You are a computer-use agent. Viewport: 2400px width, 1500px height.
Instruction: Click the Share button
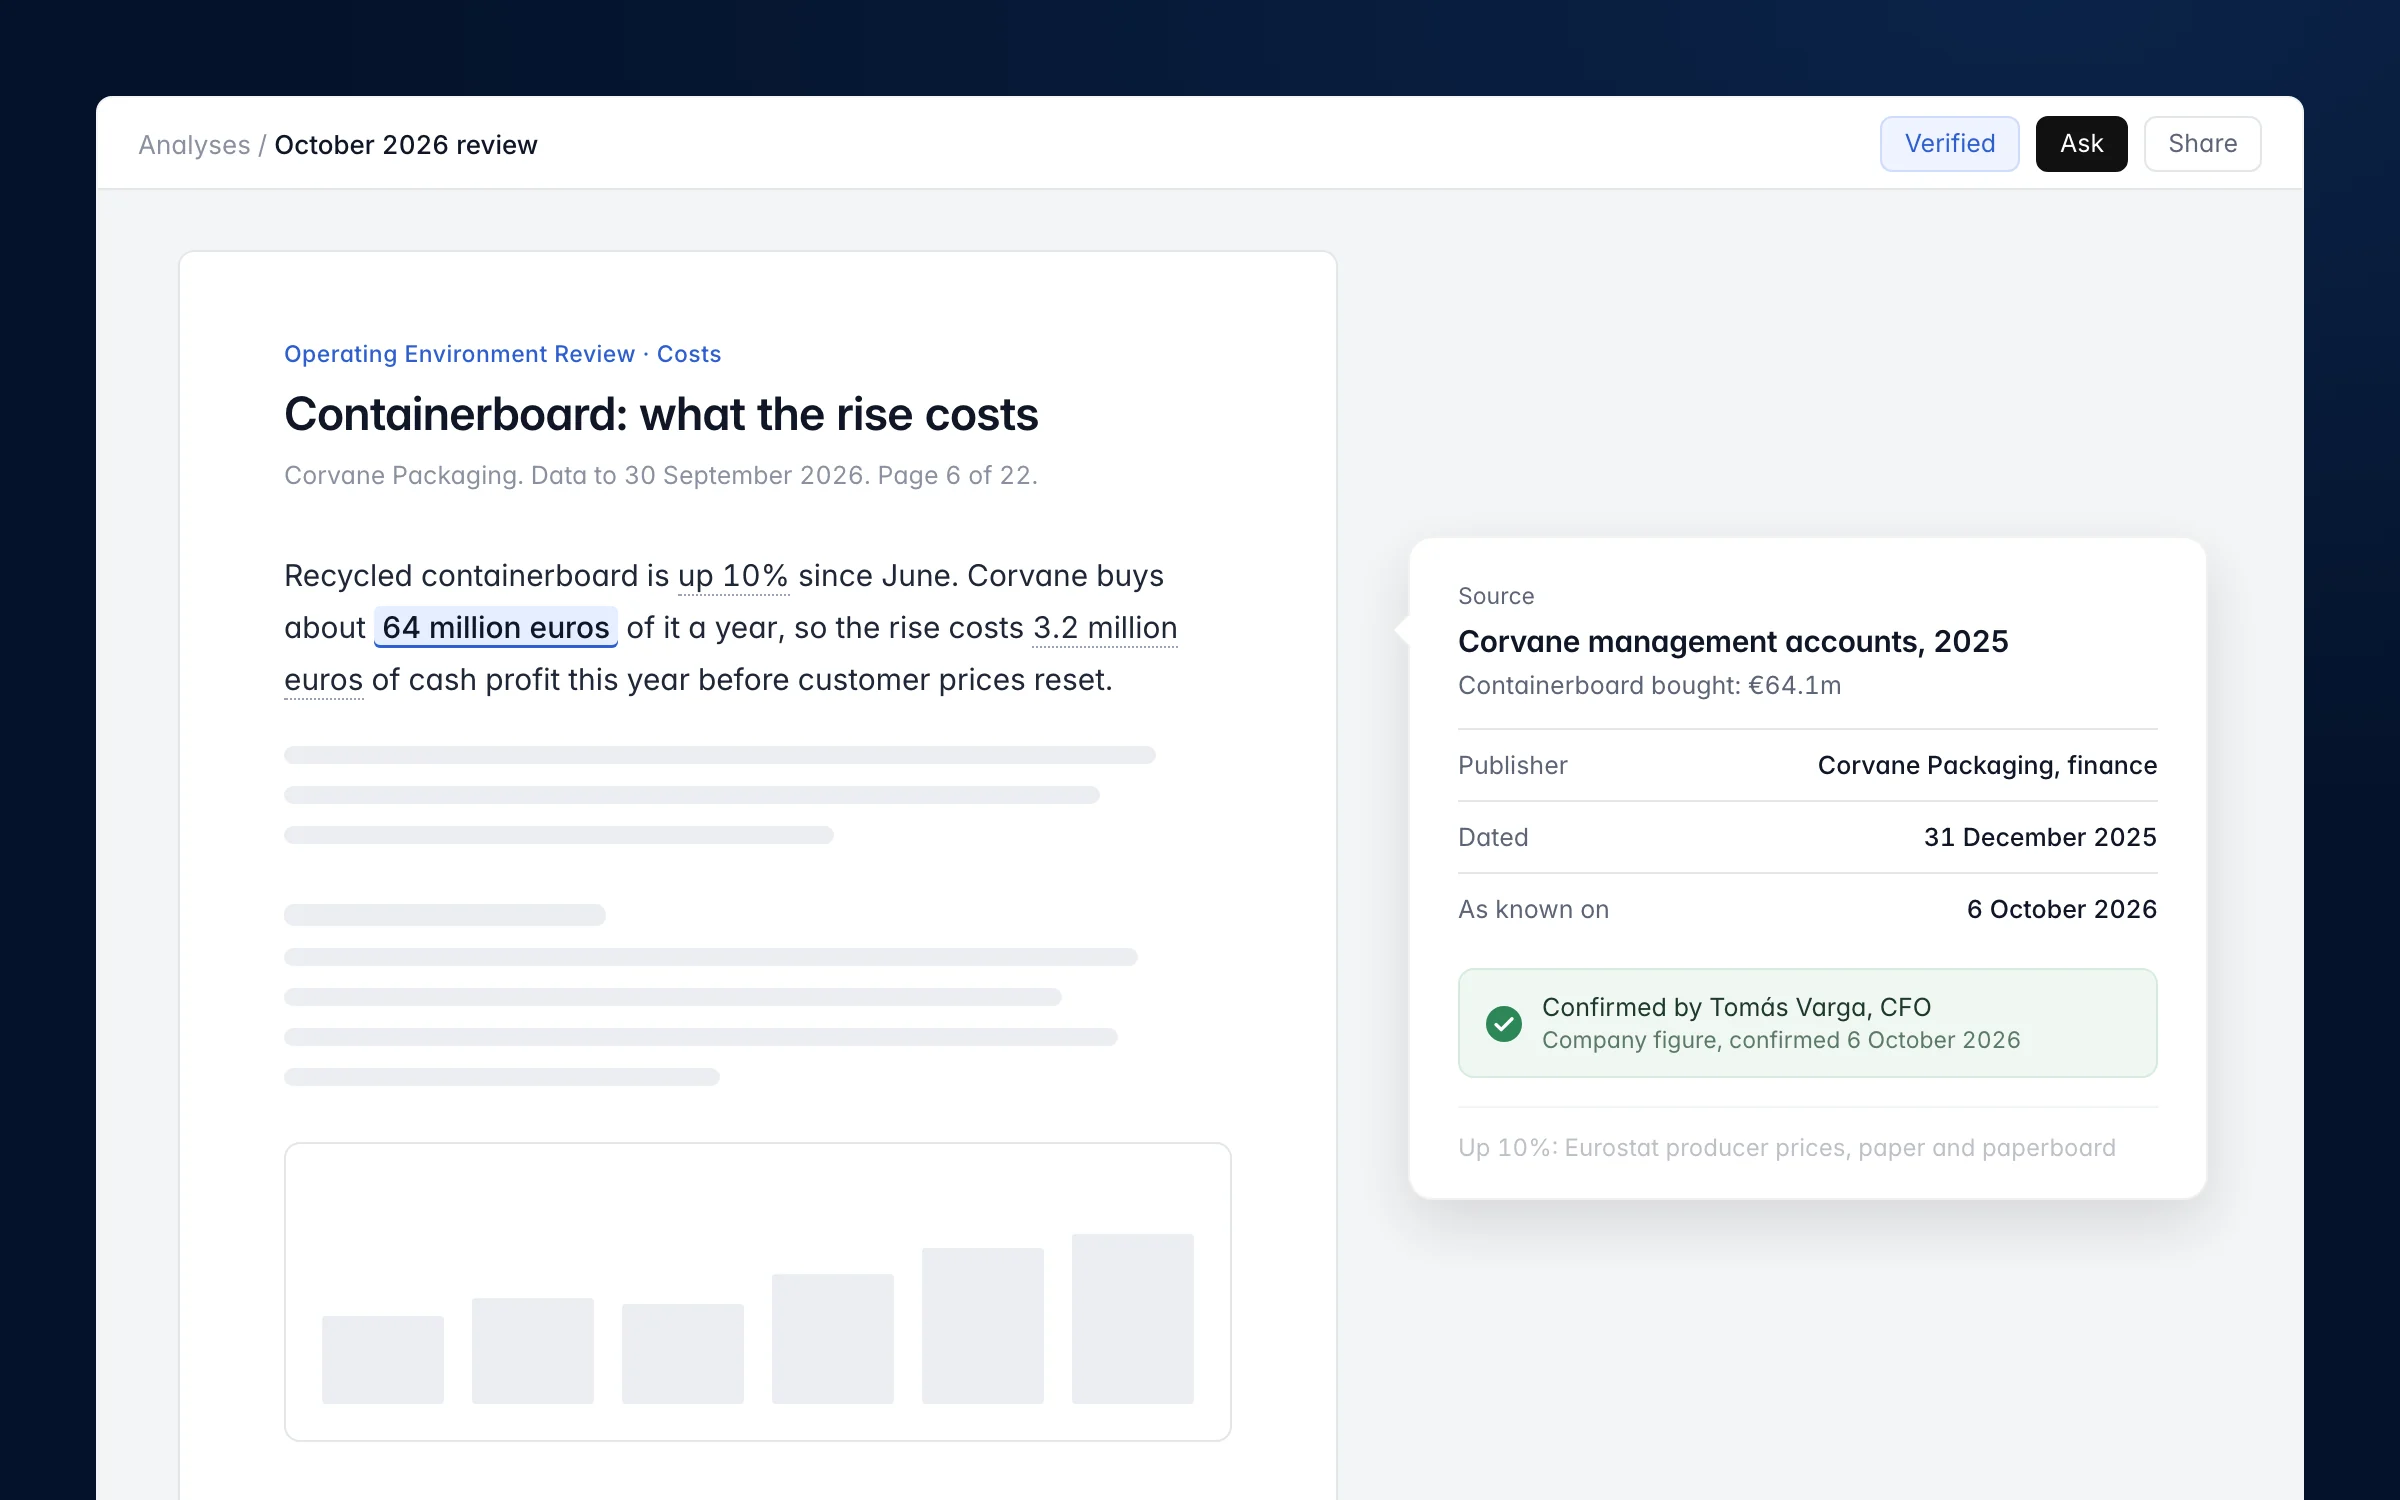[2202, 144]
